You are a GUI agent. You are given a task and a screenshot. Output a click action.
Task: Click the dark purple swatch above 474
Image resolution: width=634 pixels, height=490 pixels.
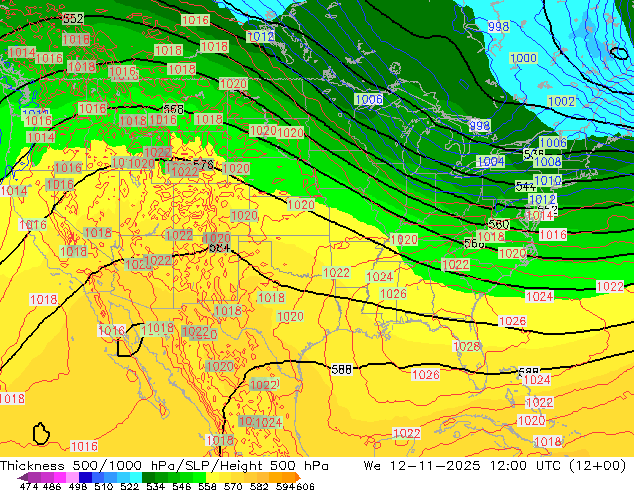34,477
